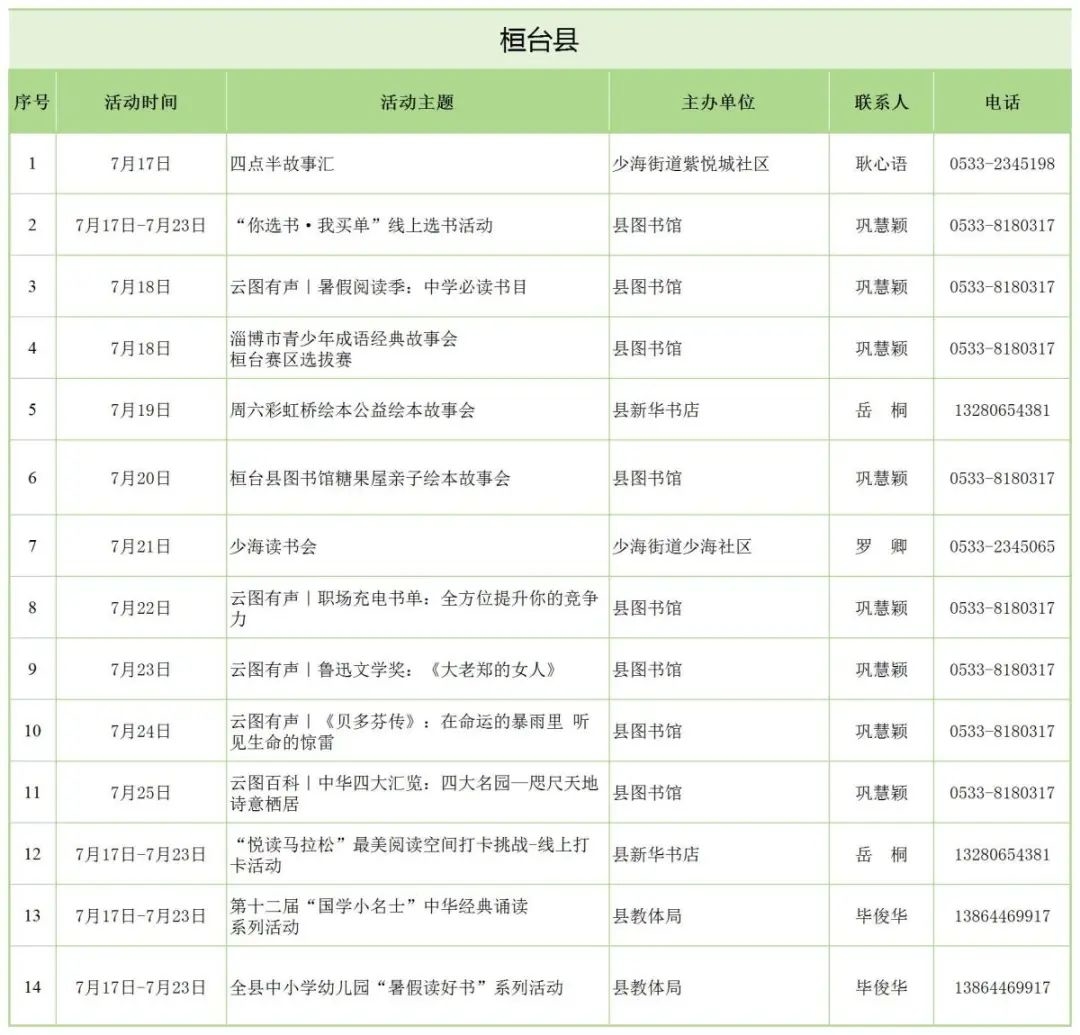The width and height of the screenshot is (1080, 1035).
Task: Click contact '巩慧颖' in row 3
Action: [x=881, y=286]
